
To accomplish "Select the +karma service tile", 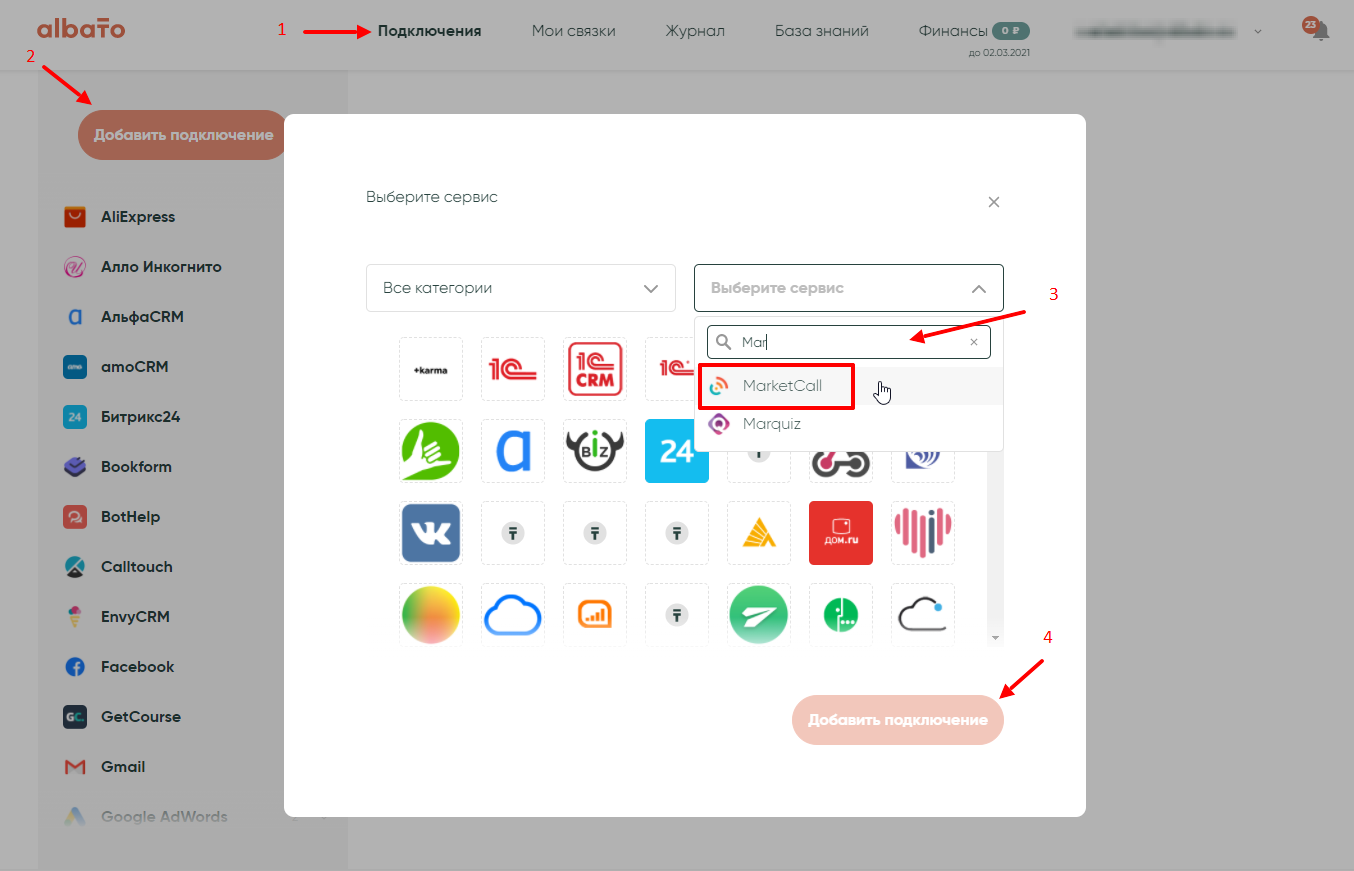I will coord(431,369).
